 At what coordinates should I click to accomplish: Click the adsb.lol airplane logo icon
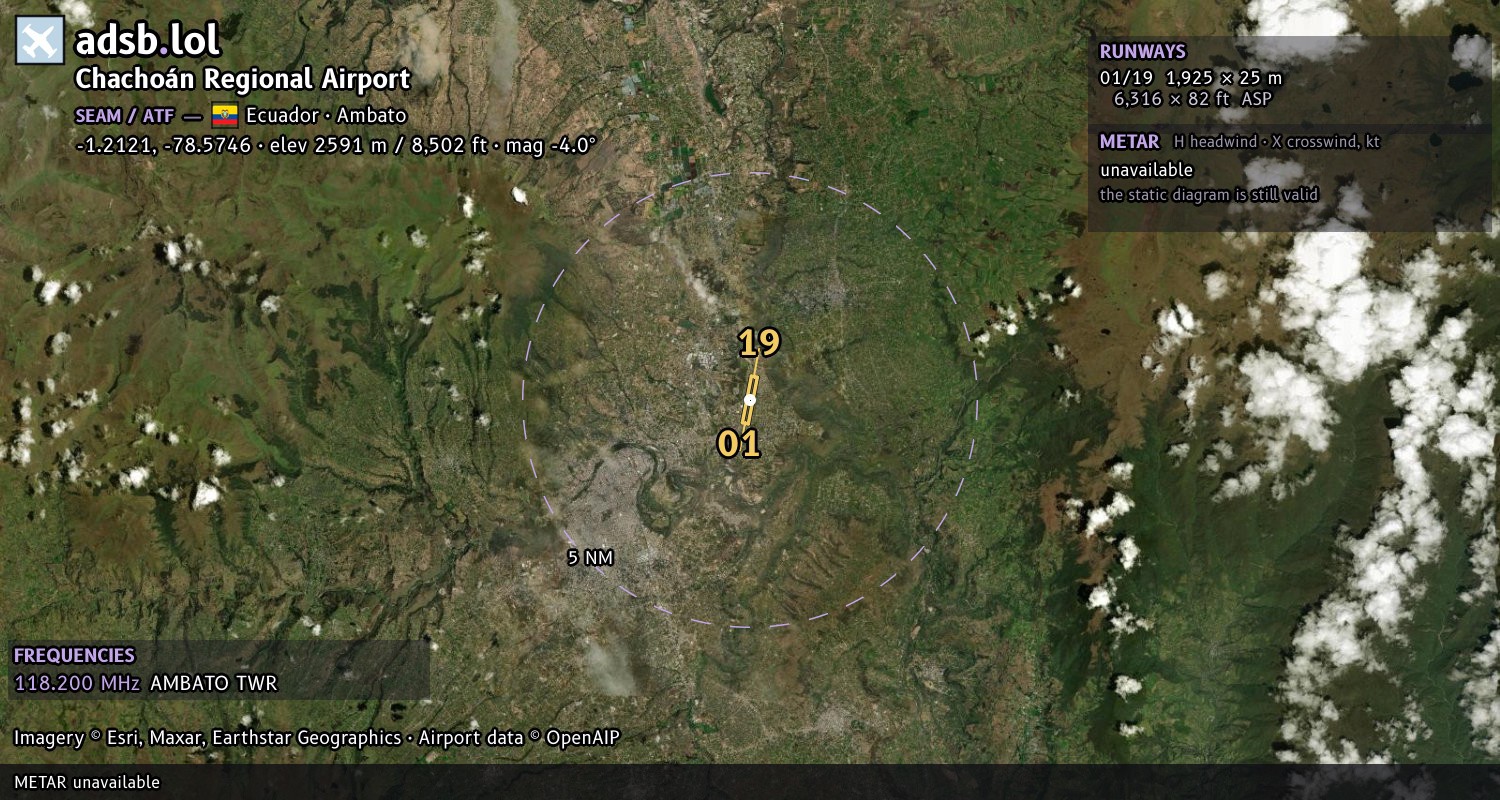tap(39, 41)
